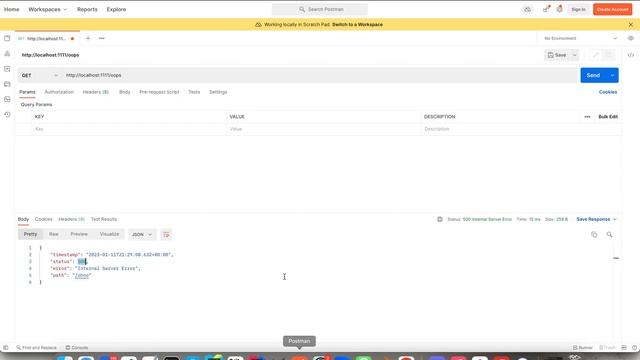This screenshot has height=360, width=640.
Task: Open the JSON format dropdown
Action: click(142, 235)
